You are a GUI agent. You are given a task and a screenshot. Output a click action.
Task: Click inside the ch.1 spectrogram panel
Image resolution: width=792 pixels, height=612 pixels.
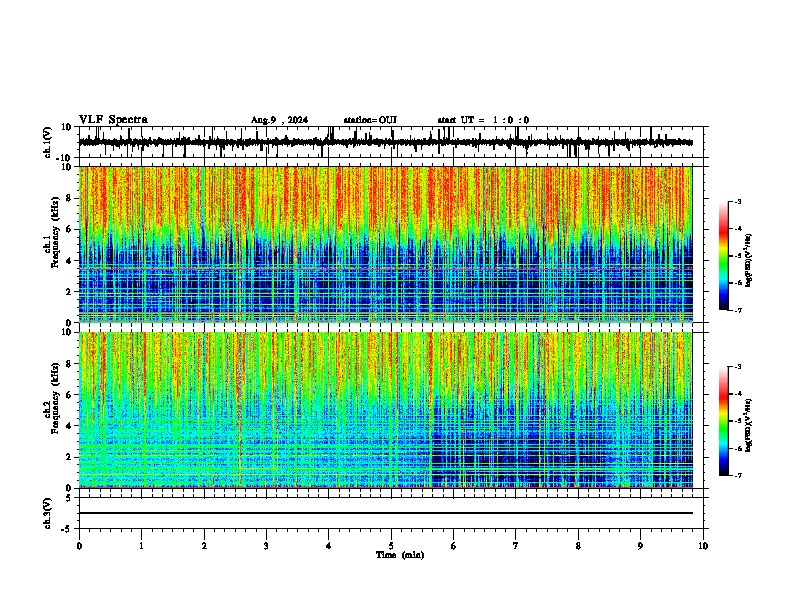pos(386,244)
